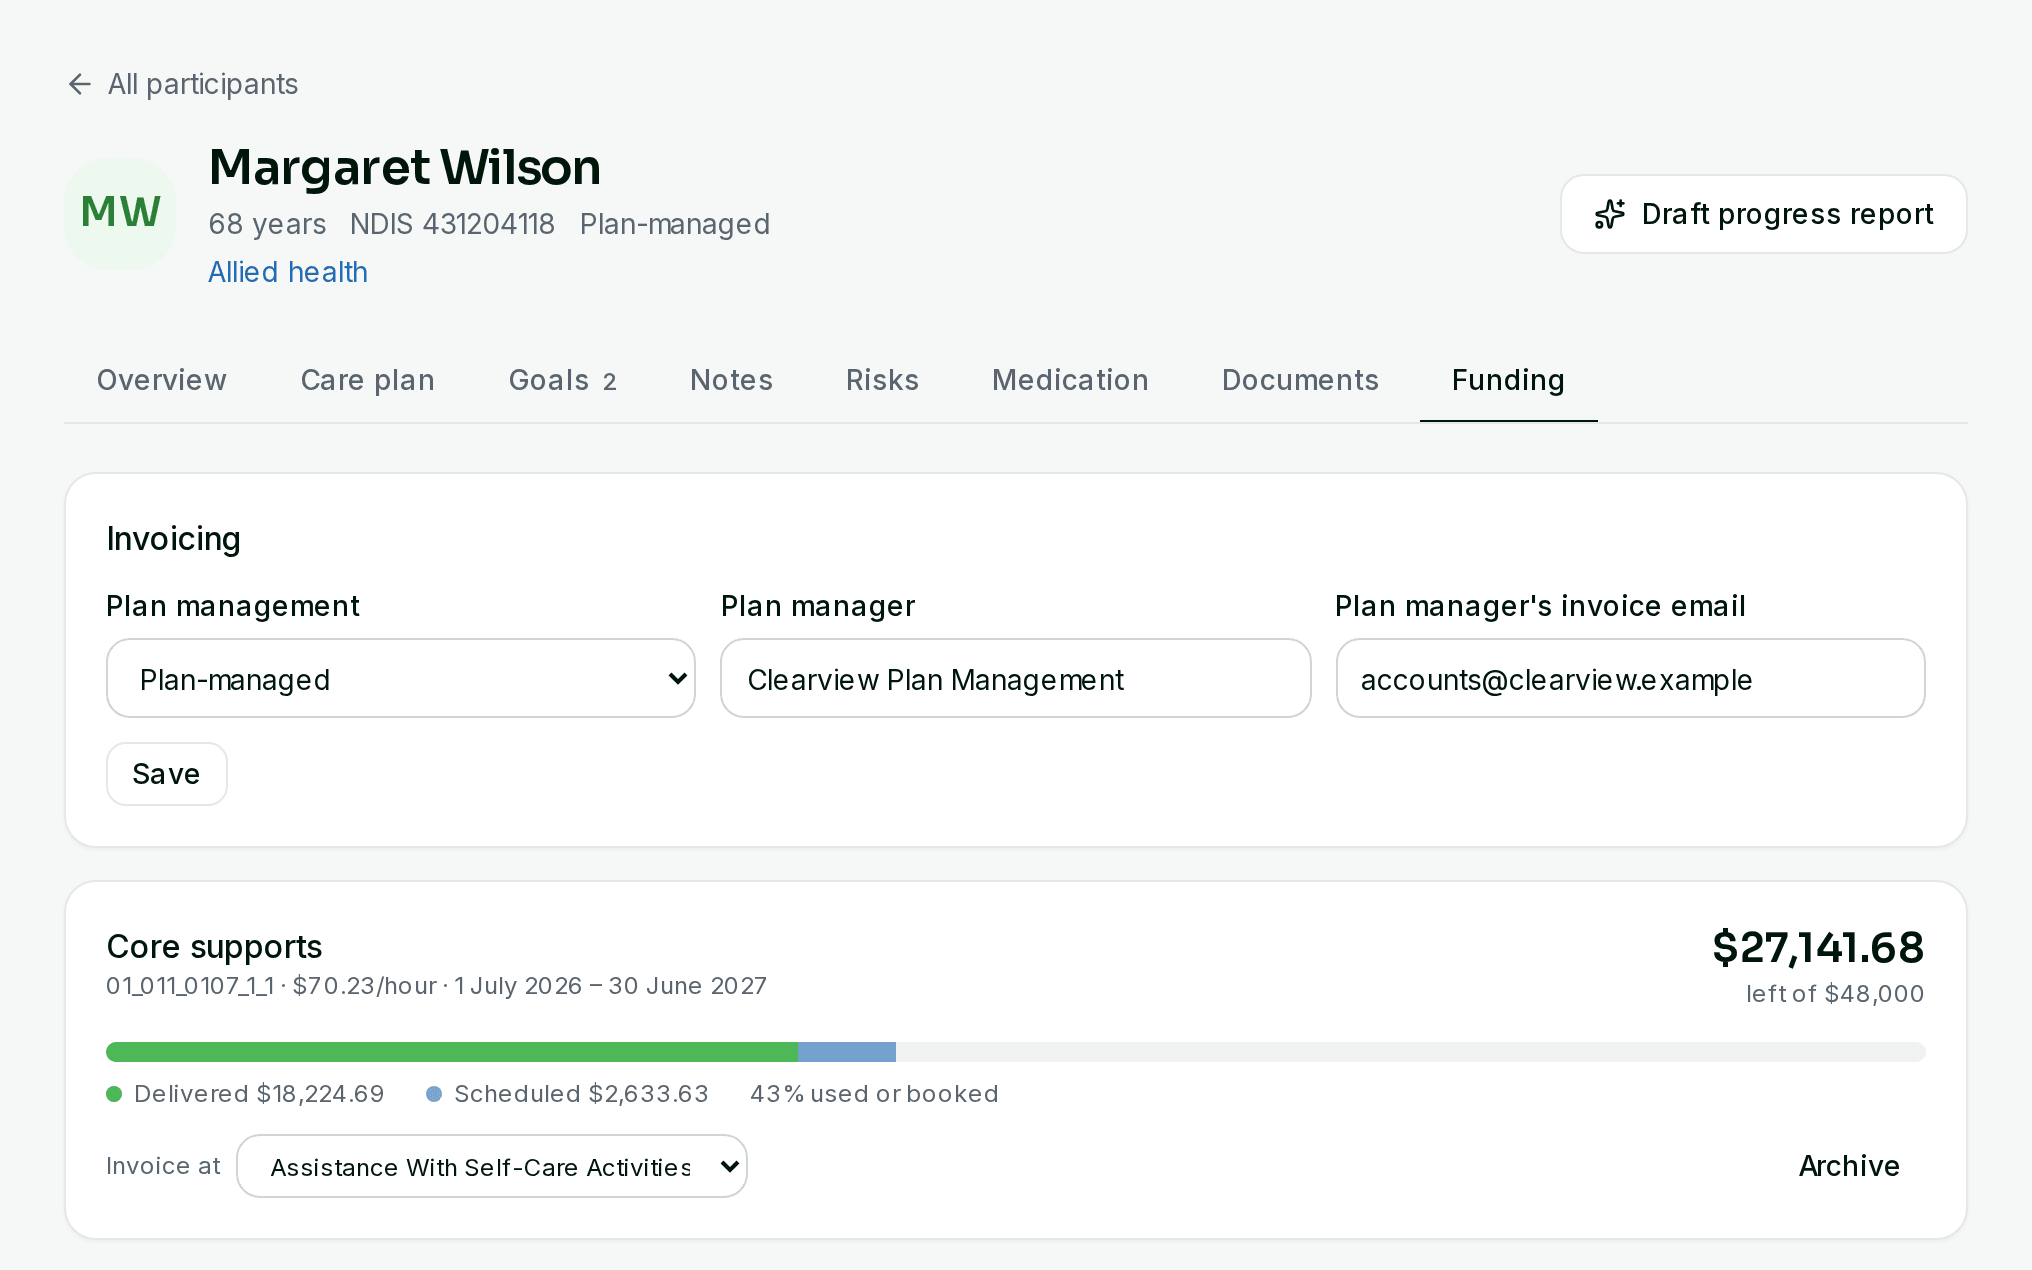This screenshot has width=2032, height=1270.
Task: Archive the Core supports budget
Action: pyautogui.click(x=1849, y=1166)
